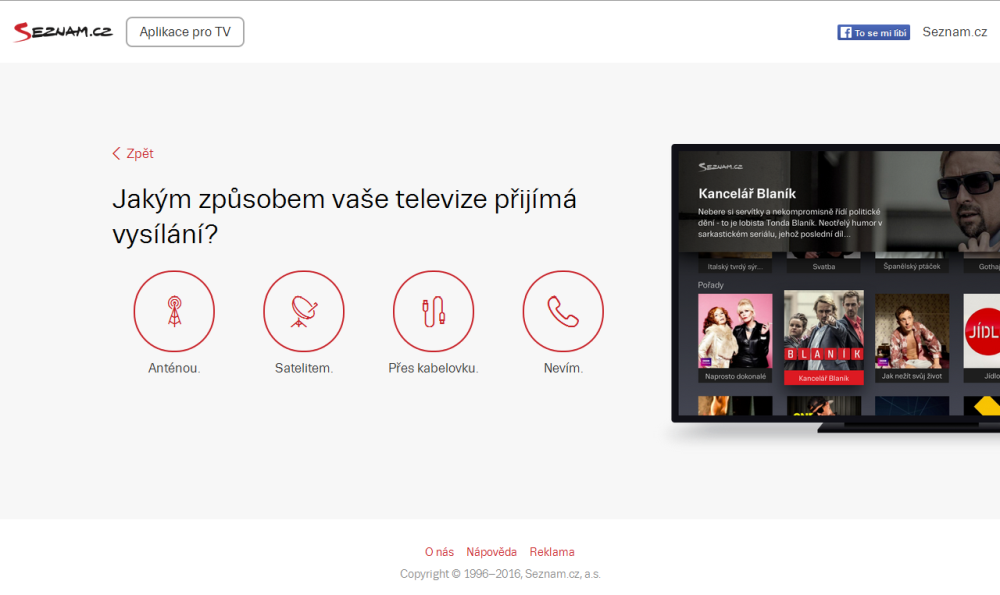Screen dimensions: 1000x595
Task: Select the satellite dish icon for Satelitem
Action: [x=304, y=311]
